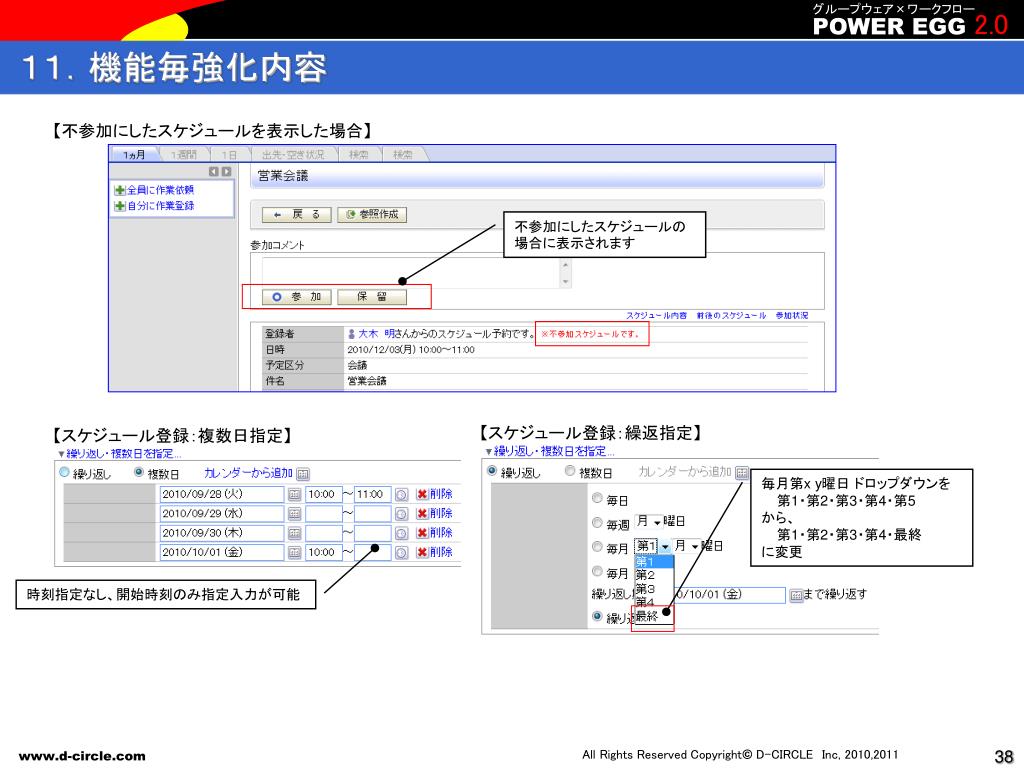This screenshot has width=1024, height=768.
Task: Collapse 繰り返し・複数日を指定 in 複数日指定 panel
Action: pos(120,454)
